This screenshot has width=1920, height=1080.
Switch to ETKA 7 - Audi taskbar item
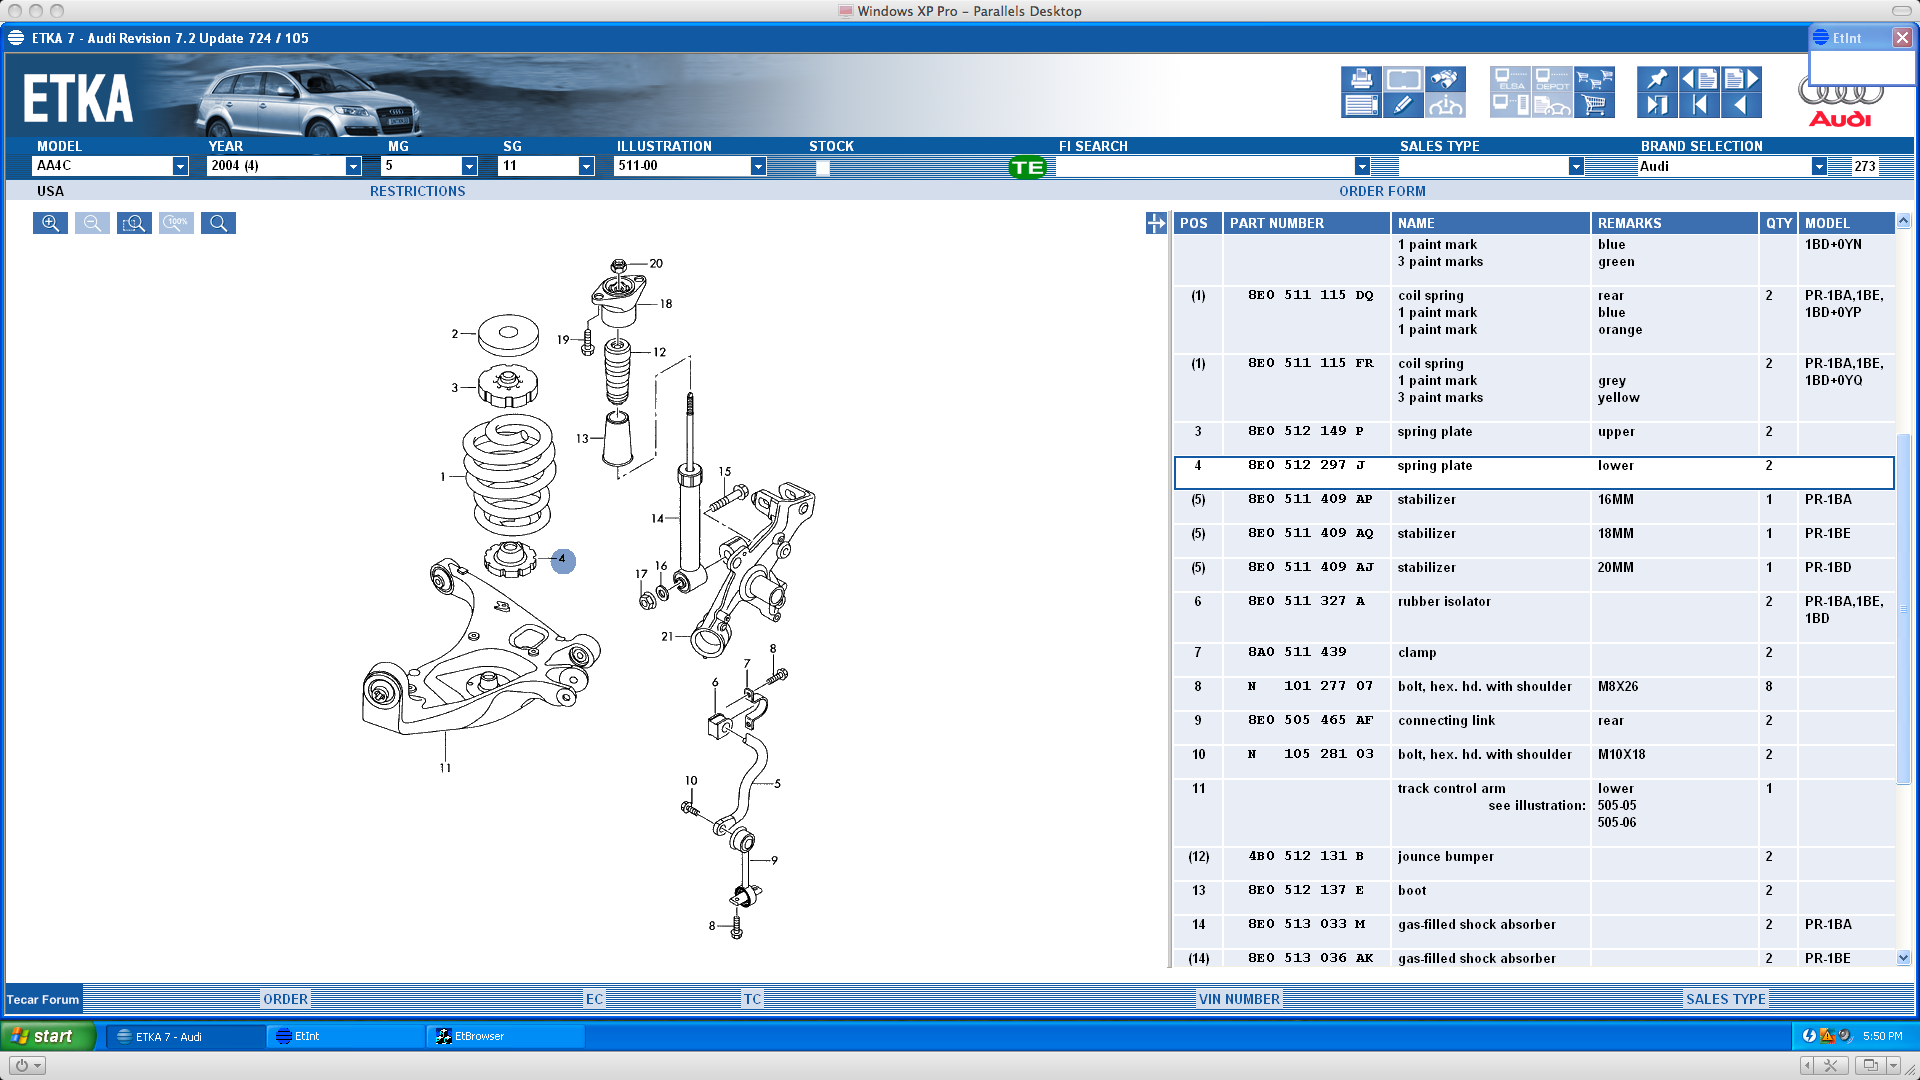pos(186,1036)
